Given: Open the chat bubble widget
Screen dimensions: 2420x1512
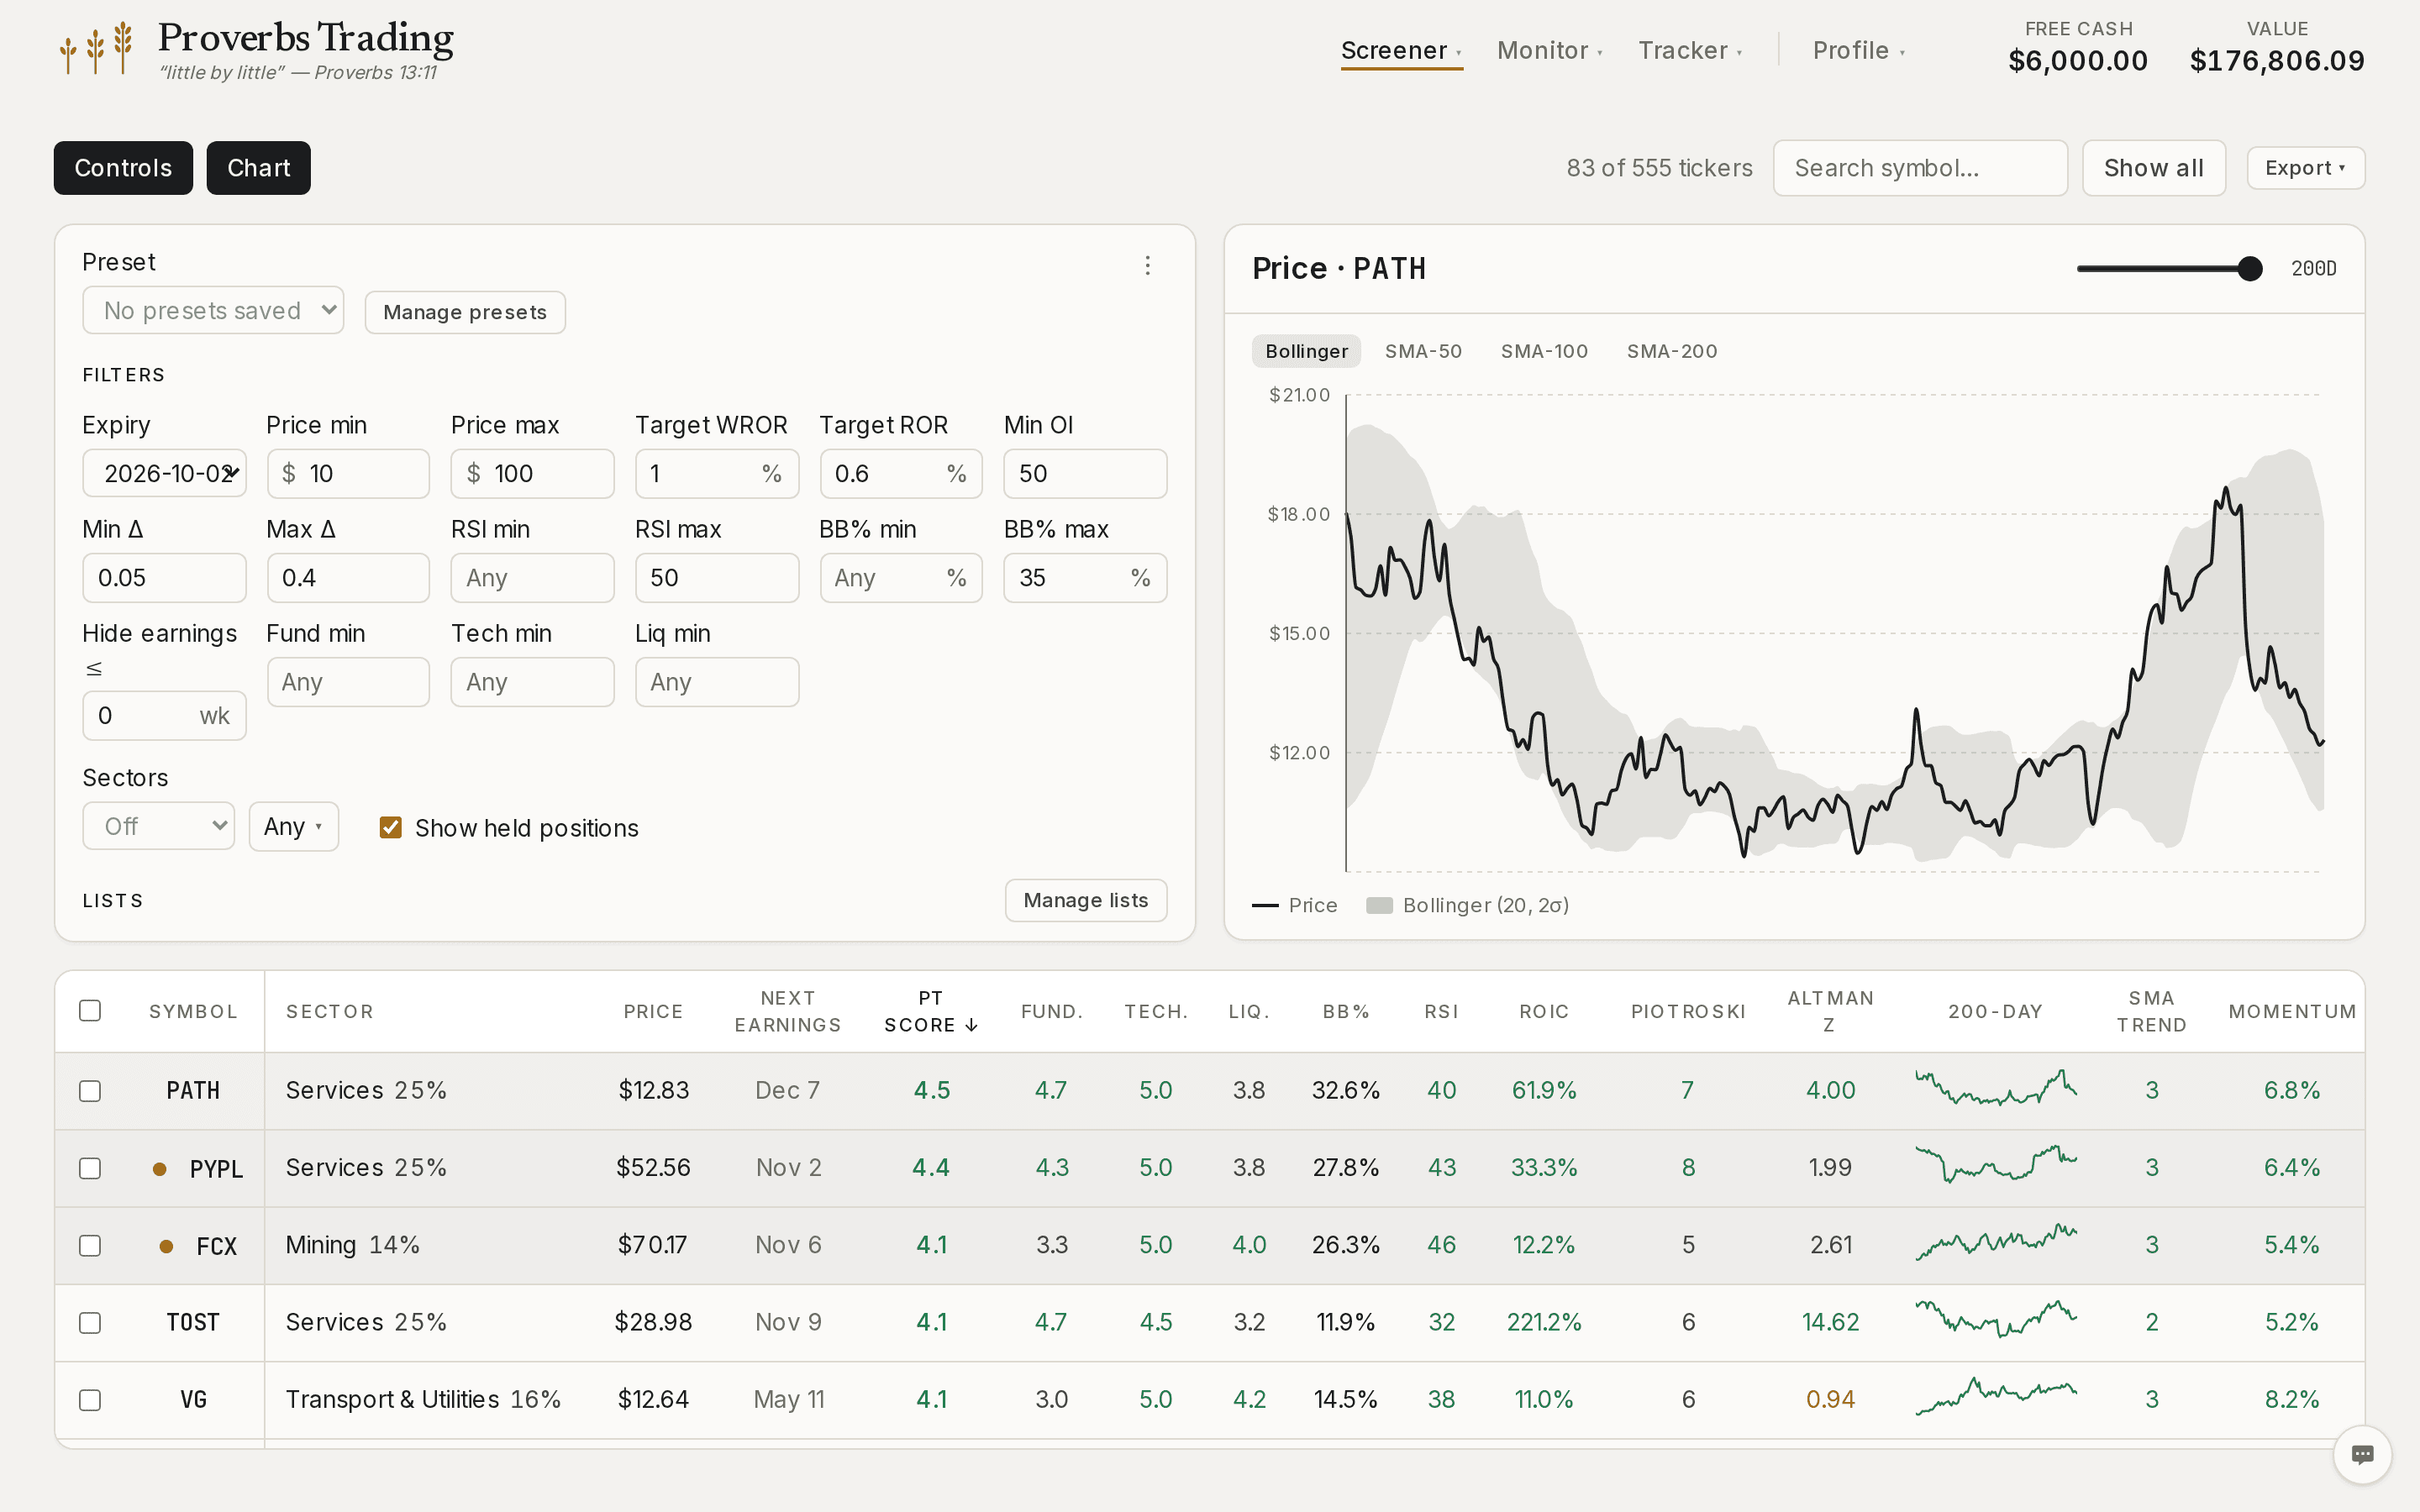Looking at the screenshot, I should (2362, 1454).
